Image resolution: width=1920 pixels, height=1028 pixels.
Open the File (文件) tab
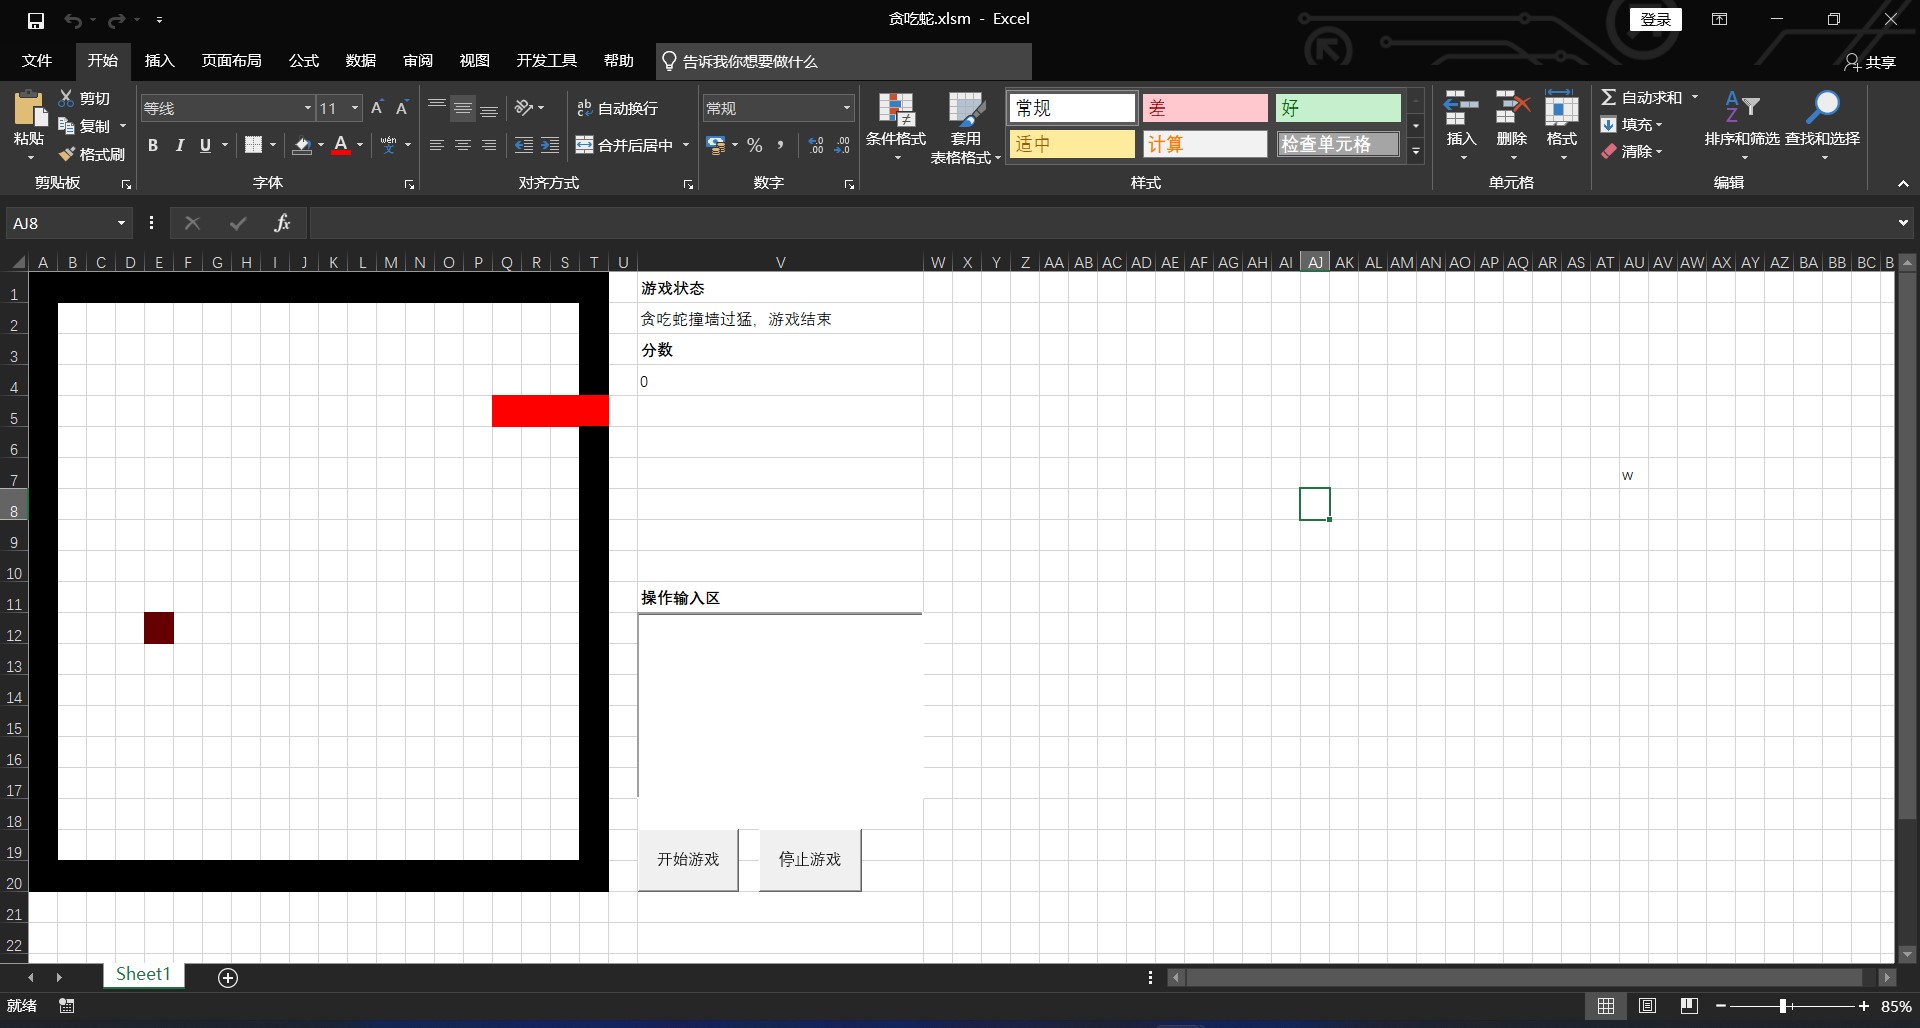(x=37, y=61)
